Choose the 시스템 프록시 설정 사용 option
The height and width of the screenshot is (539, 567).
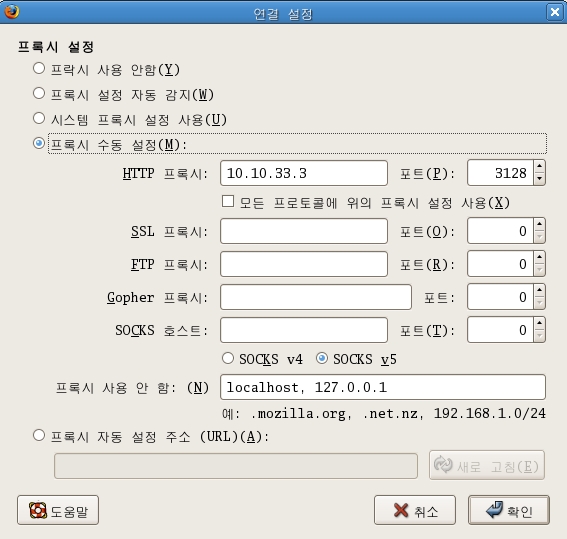[39, 119]
